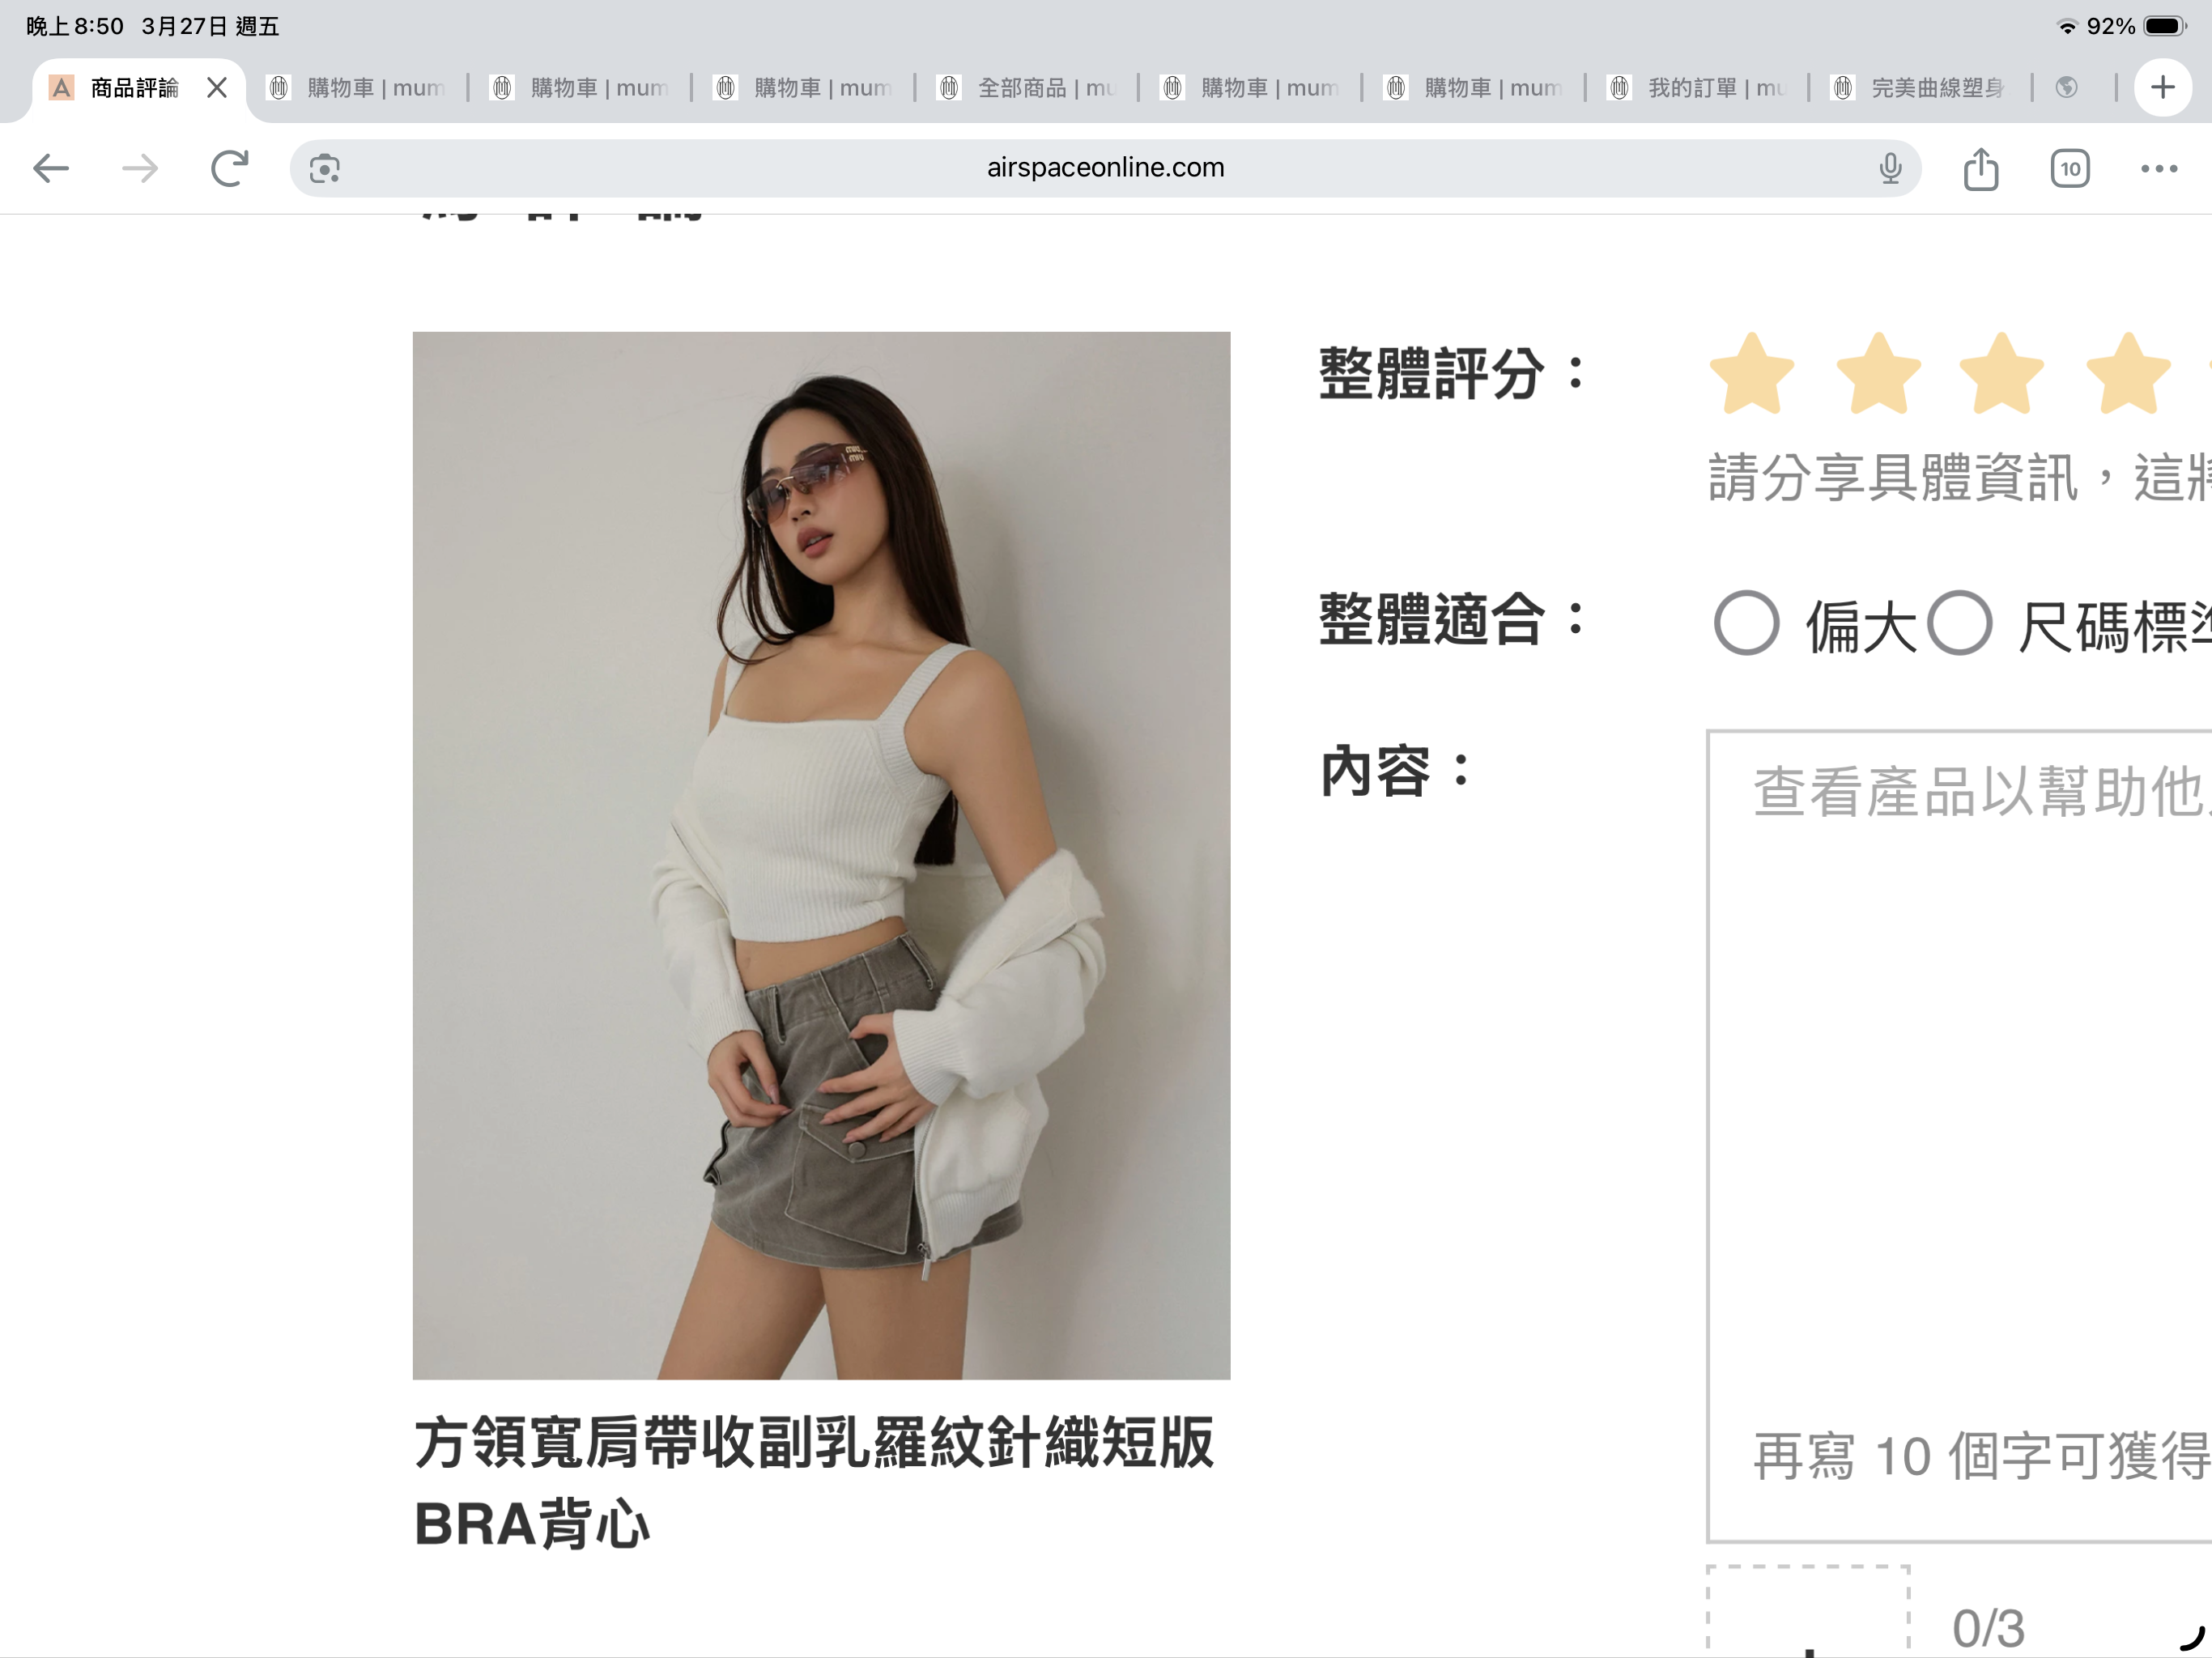Select the 尺碼標準 fit option
This screenshot has height=1658, width=2212.
[1959, 623]
